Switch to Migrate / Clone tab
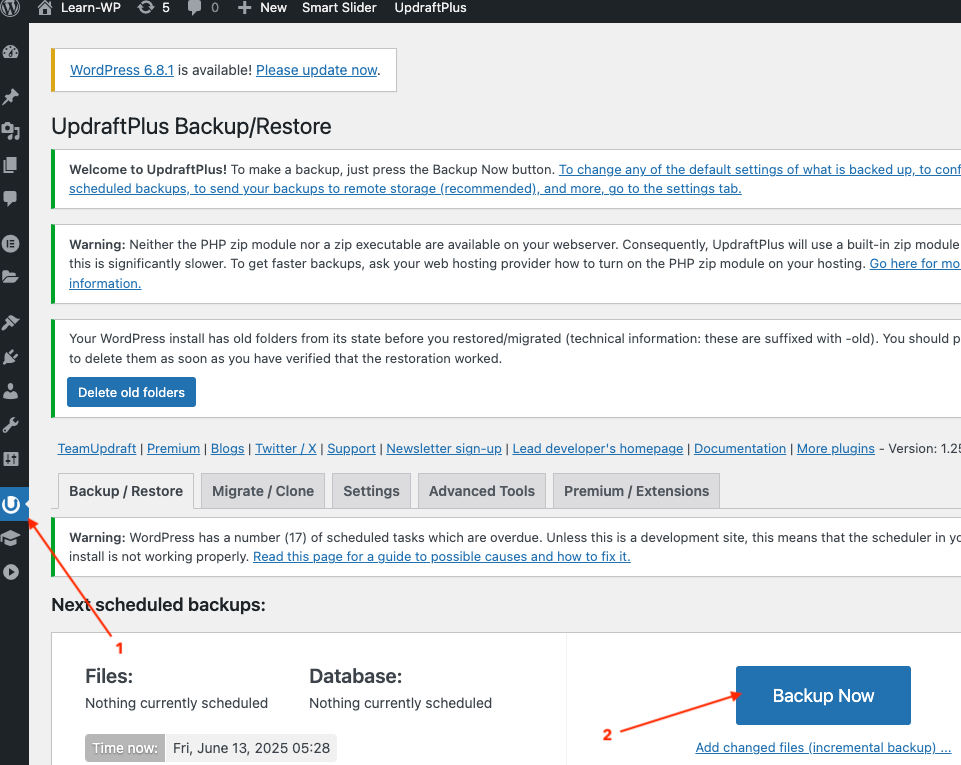 pos(262,491)
